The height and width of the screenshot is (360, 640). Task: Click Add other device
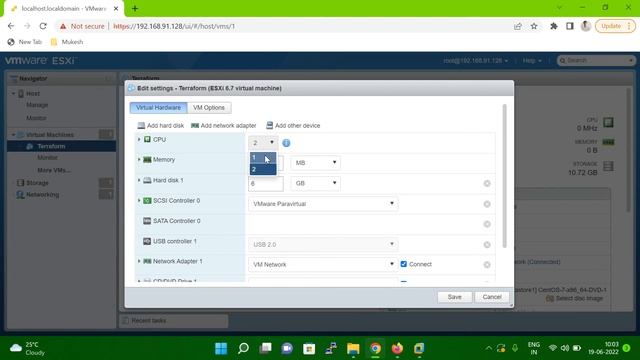293,125
